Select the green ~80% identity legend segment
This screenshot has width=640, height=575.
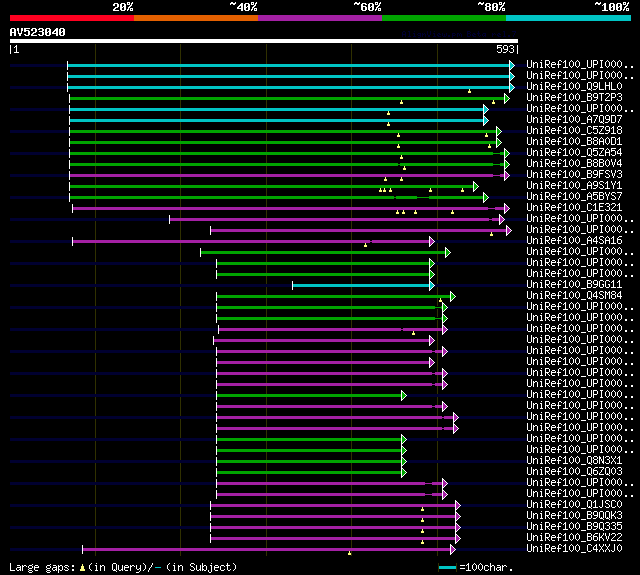click(x=444, y=18)
